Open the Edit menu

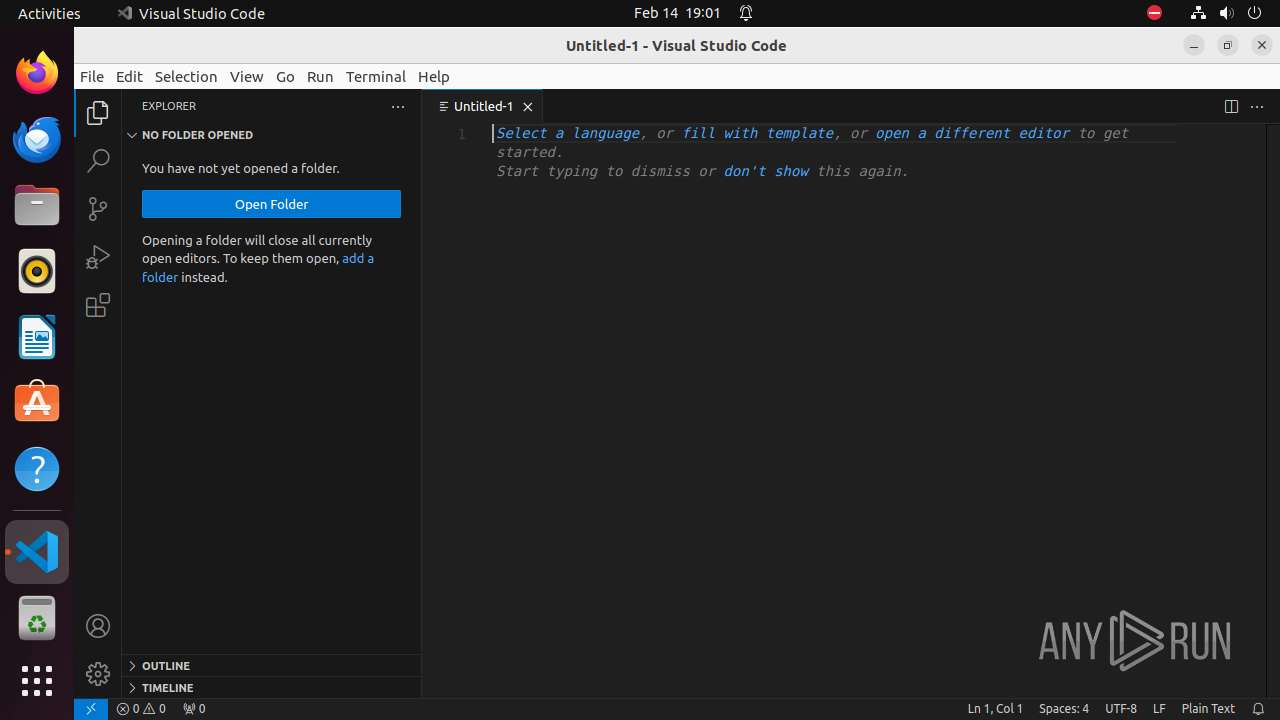(129, 77)
